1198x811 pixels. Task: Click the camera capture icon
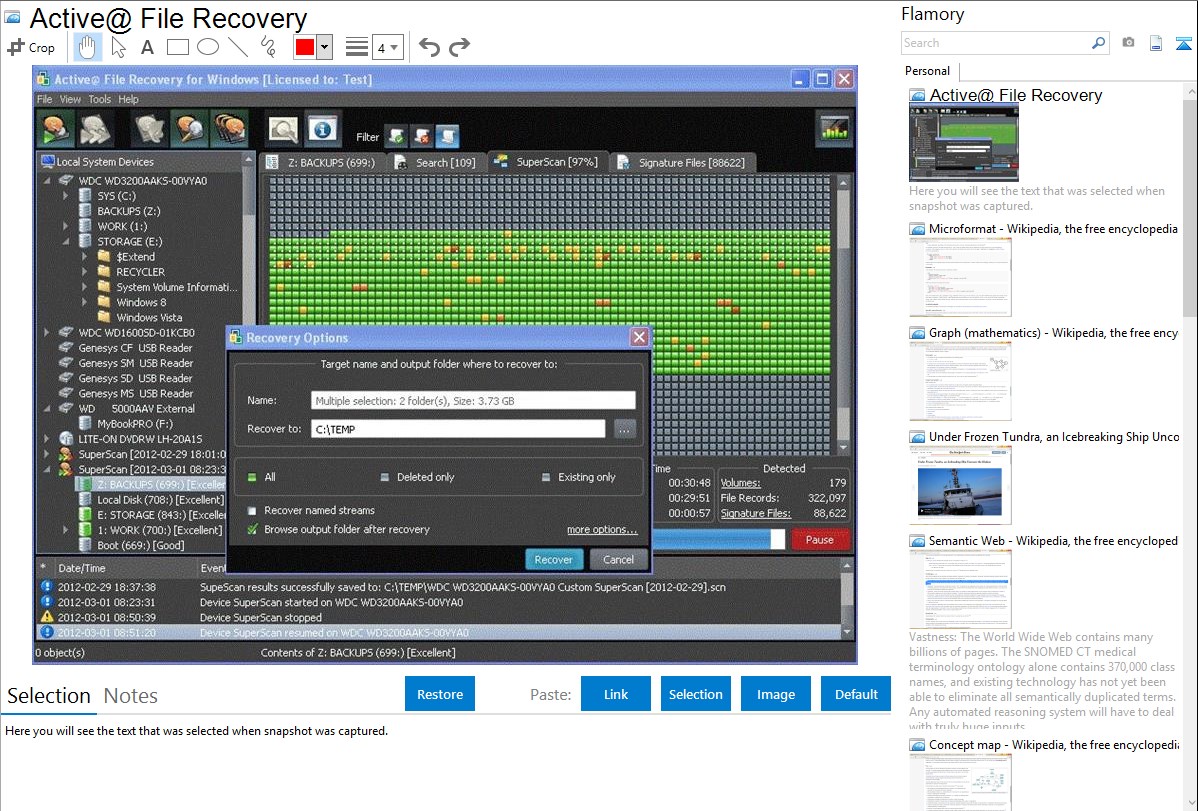click(1128, 43)
